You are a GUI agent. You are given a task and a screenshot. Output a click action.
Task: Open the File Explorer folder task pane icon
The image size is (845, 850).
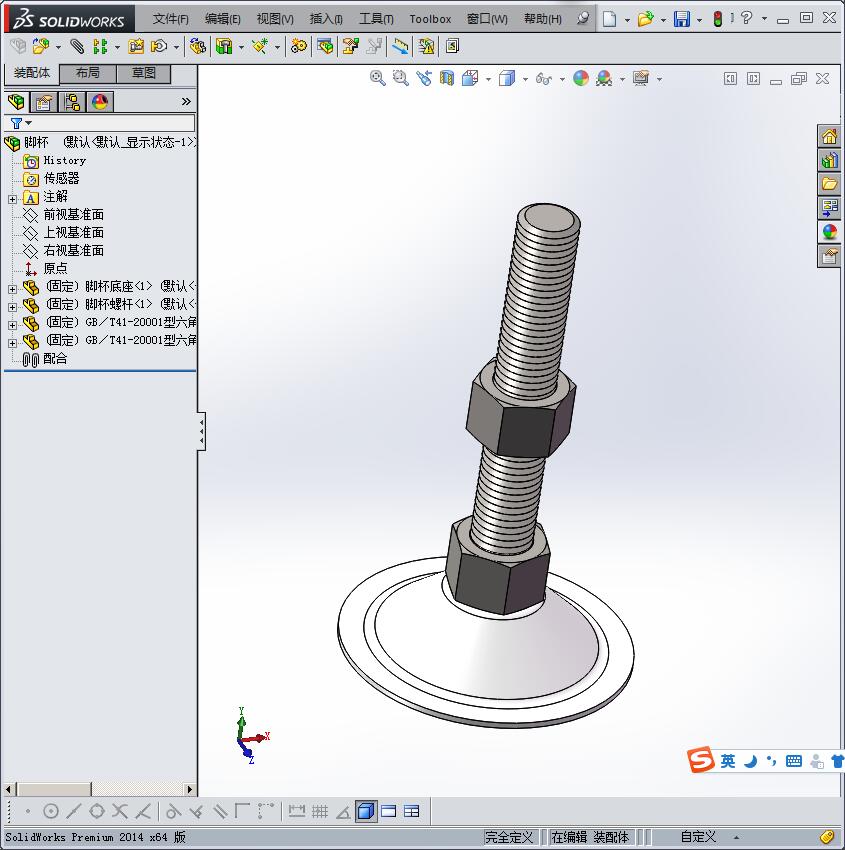click(x=829, y=184)
